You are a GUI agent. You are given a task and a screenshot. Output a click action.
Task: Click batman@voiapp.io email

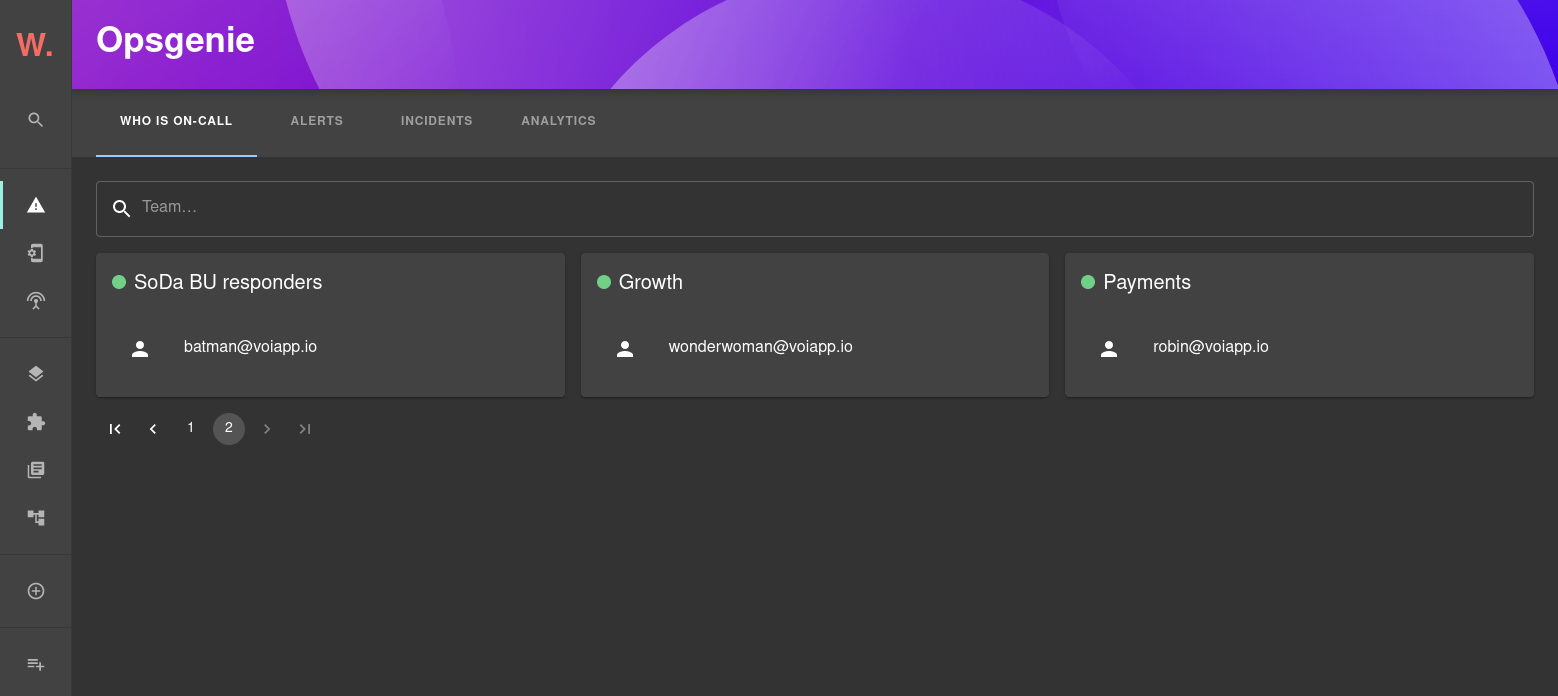tap(250, 347)
